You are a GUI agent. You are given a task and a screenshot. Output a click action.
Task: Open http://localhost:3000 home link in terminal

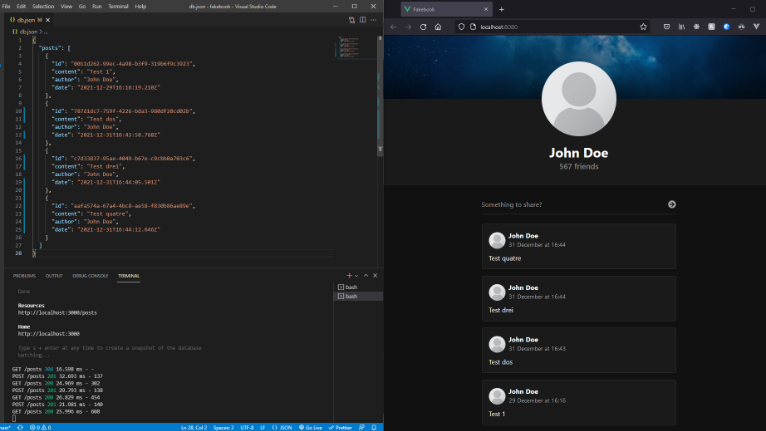point(49,334)
